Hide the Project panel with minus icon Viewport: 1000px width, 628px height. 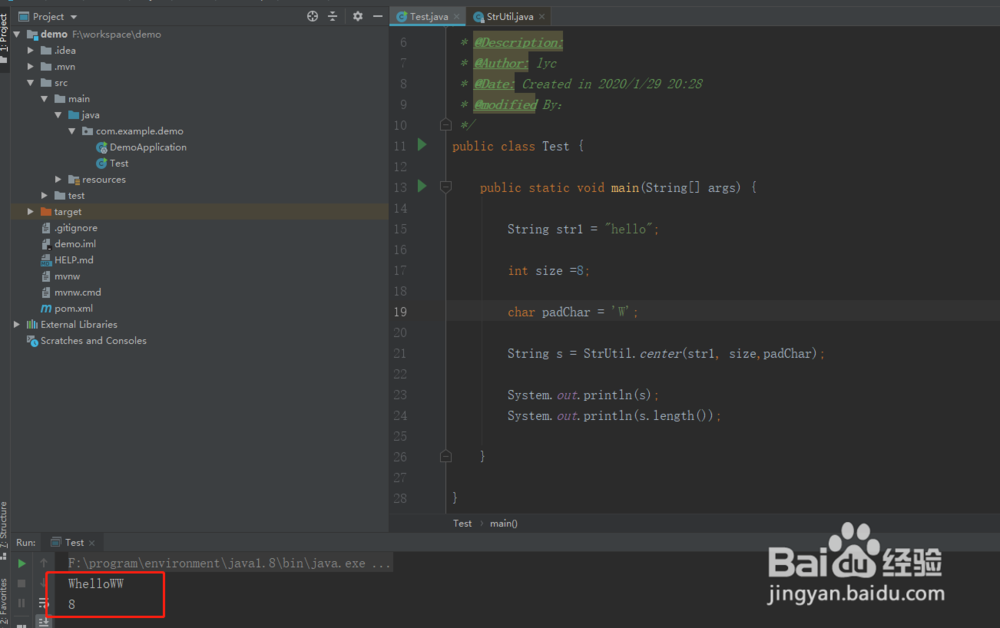pyautogui.click(x=378, y=17)
